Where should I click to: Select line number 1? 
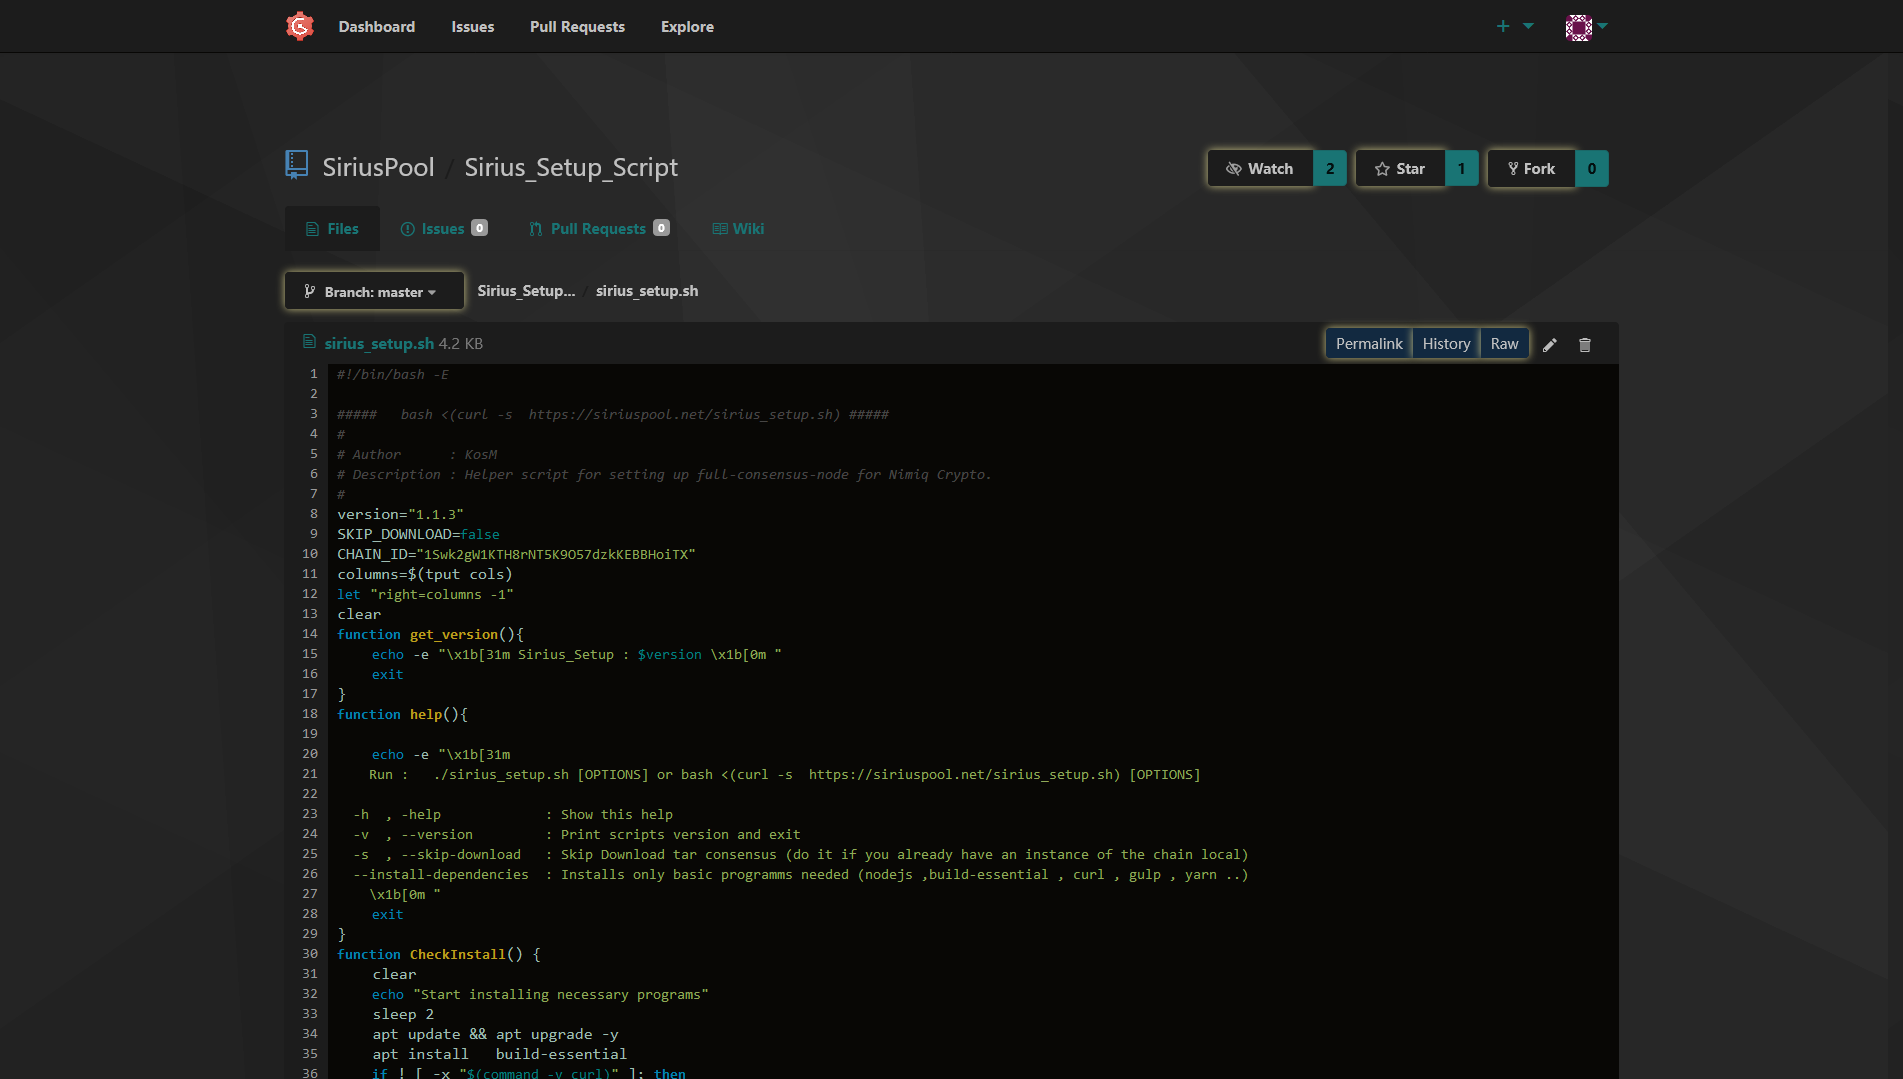point(313,374)
